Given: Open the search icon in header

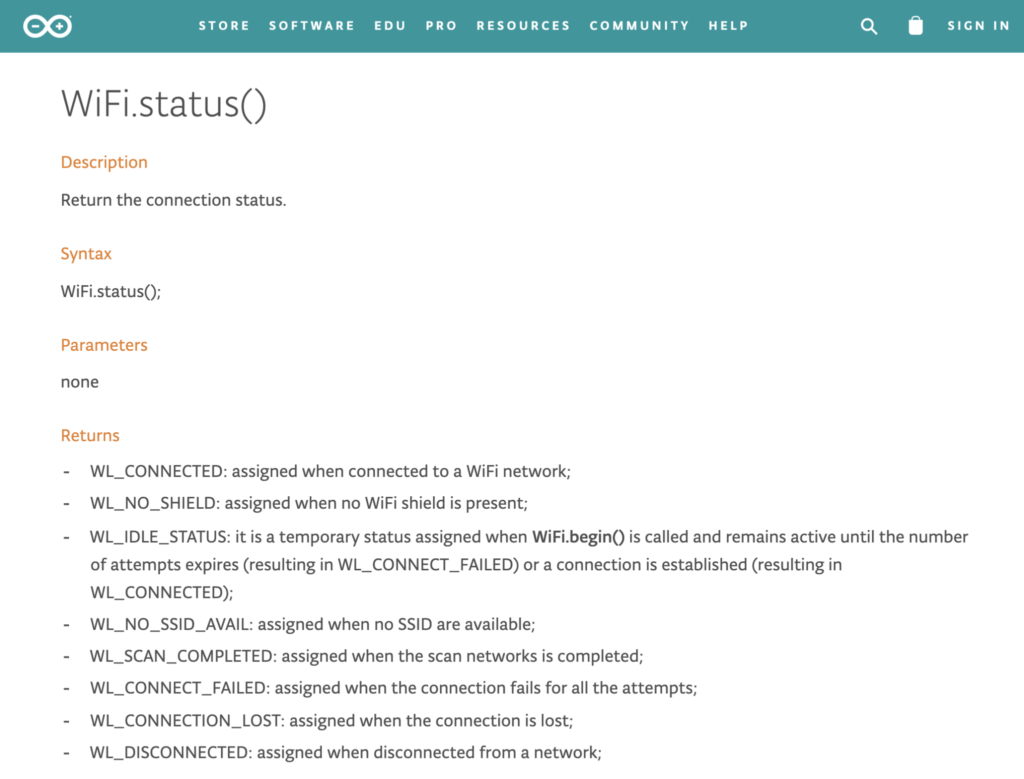Looking at the screenshot, I should [869, 27].
